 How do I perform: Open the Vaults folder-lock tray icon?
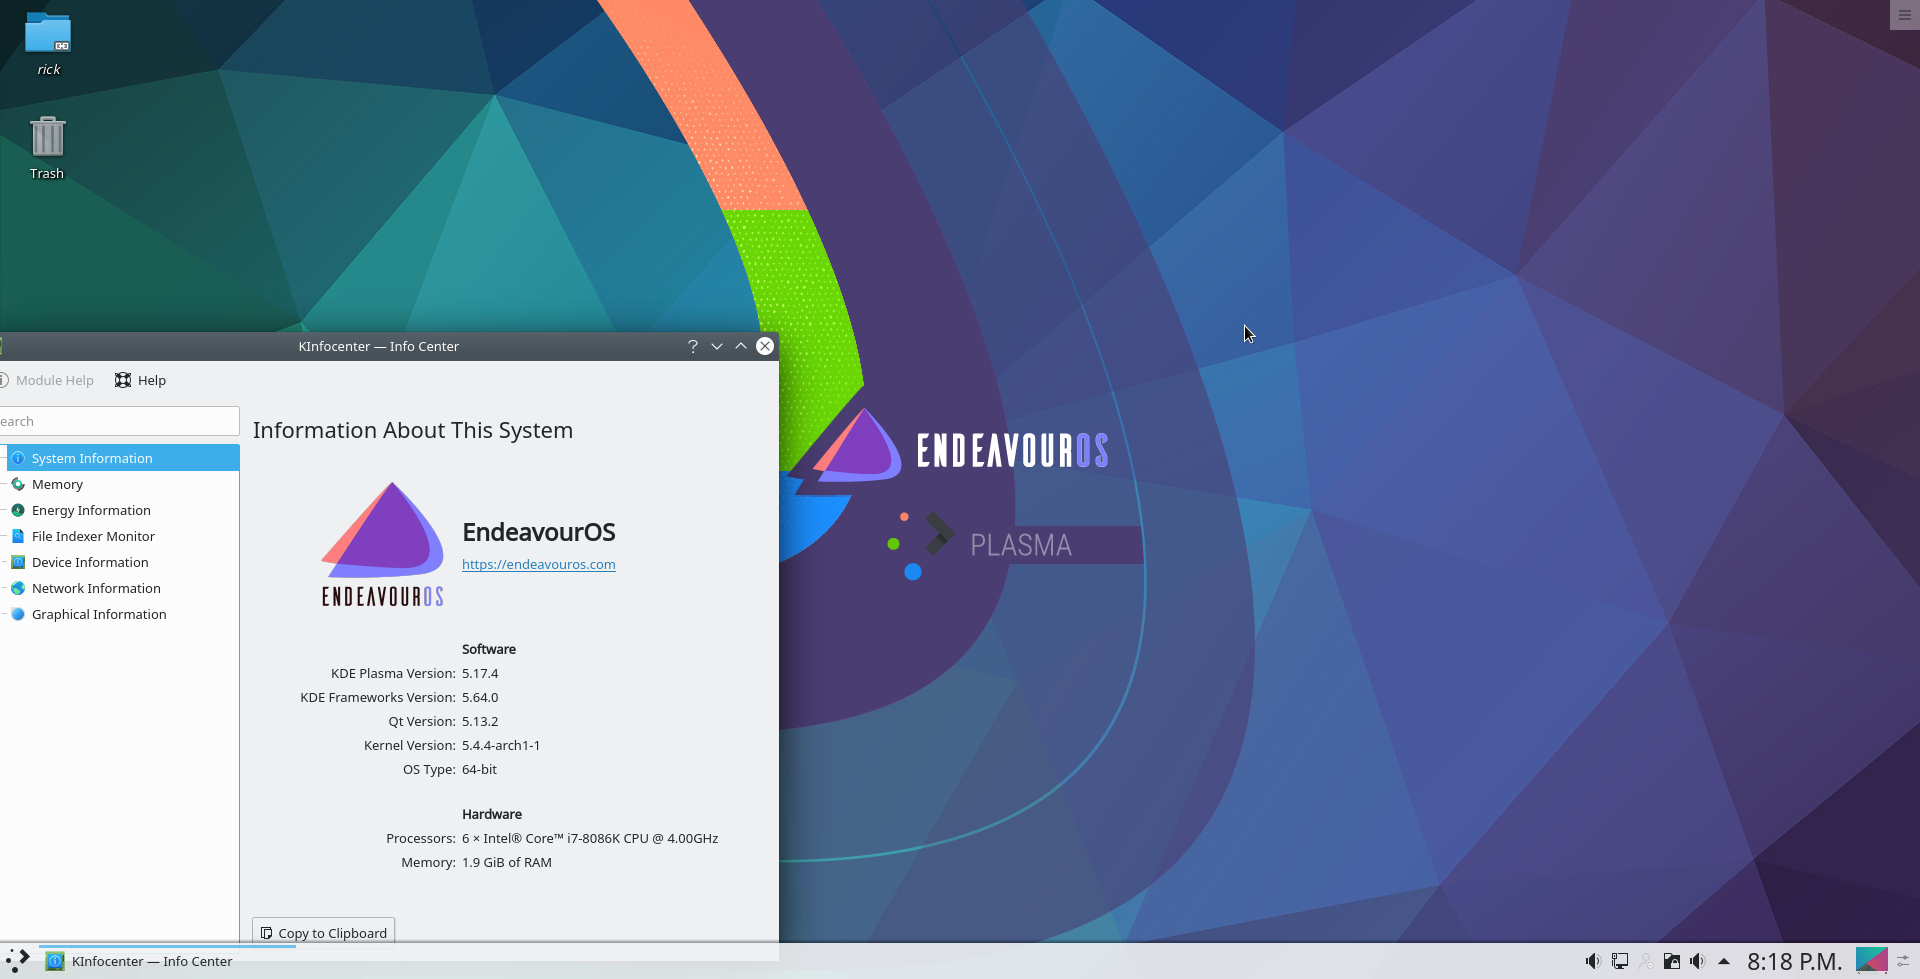pyautogui.click(x=1671, y=961)
